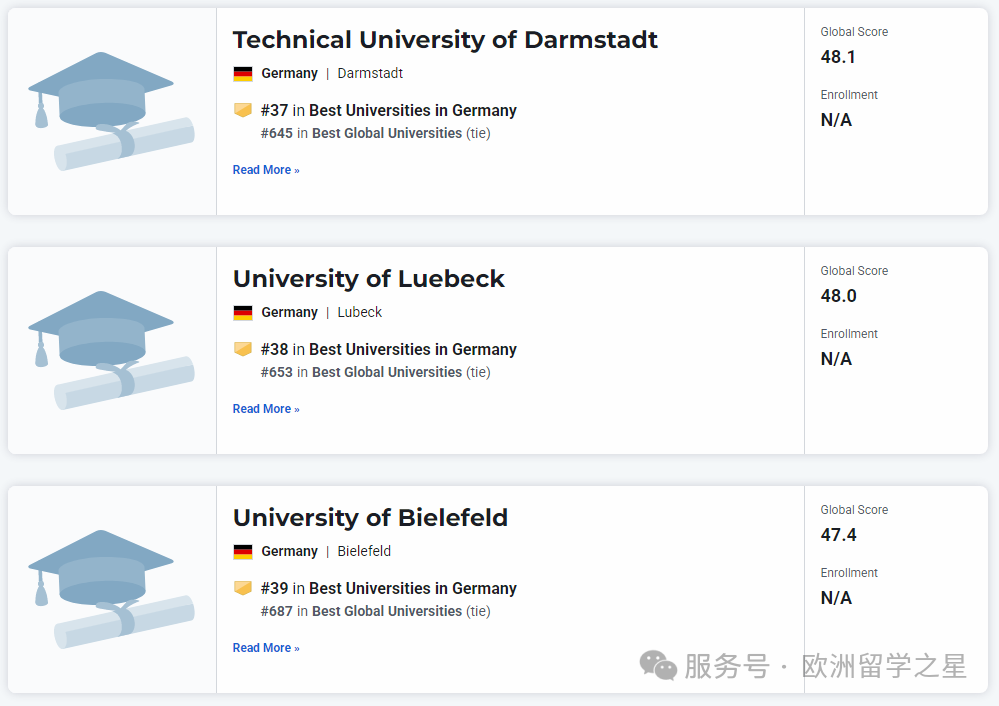Open Read More for University of Luebeck
The image size is (999, 706).
tap(266, 409)
